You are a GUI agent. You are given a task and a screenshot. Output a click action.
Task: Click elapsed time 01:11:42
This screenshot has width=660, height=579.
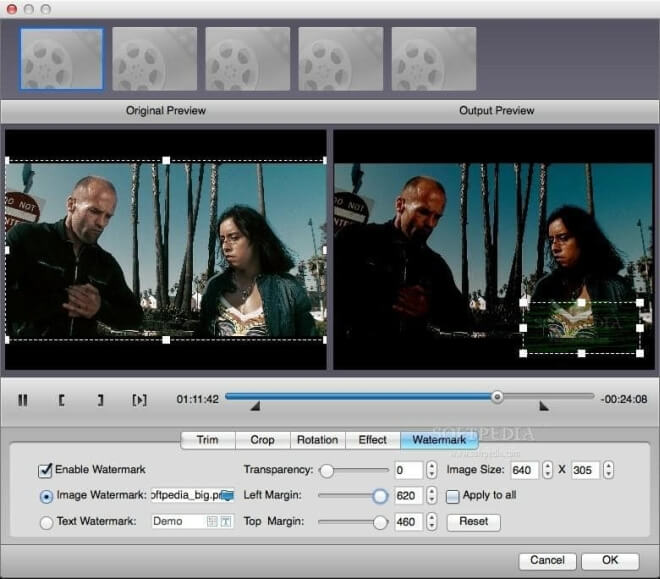pos(197,399)
